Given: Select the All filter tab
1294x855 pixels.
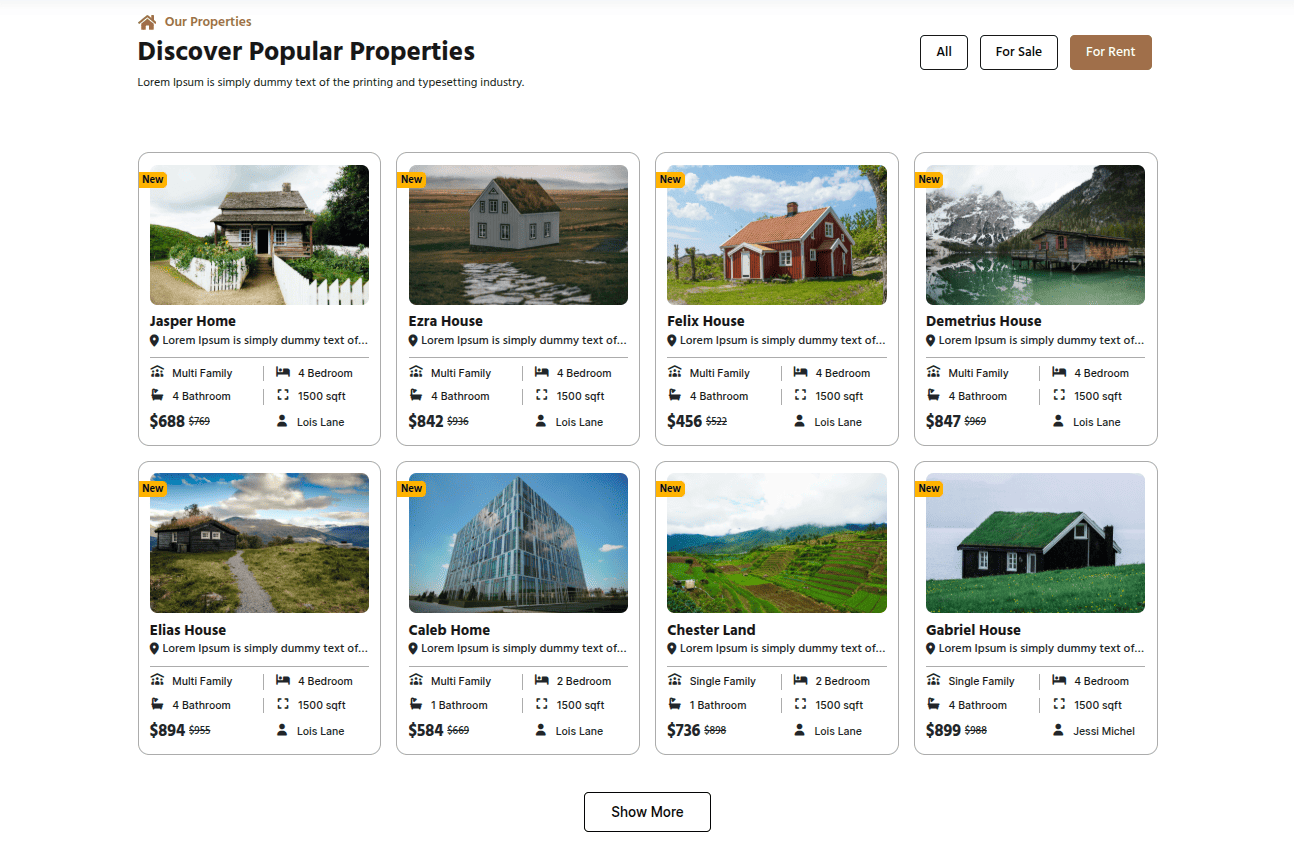Looking at the screenshot, I should tap(943, 52).
